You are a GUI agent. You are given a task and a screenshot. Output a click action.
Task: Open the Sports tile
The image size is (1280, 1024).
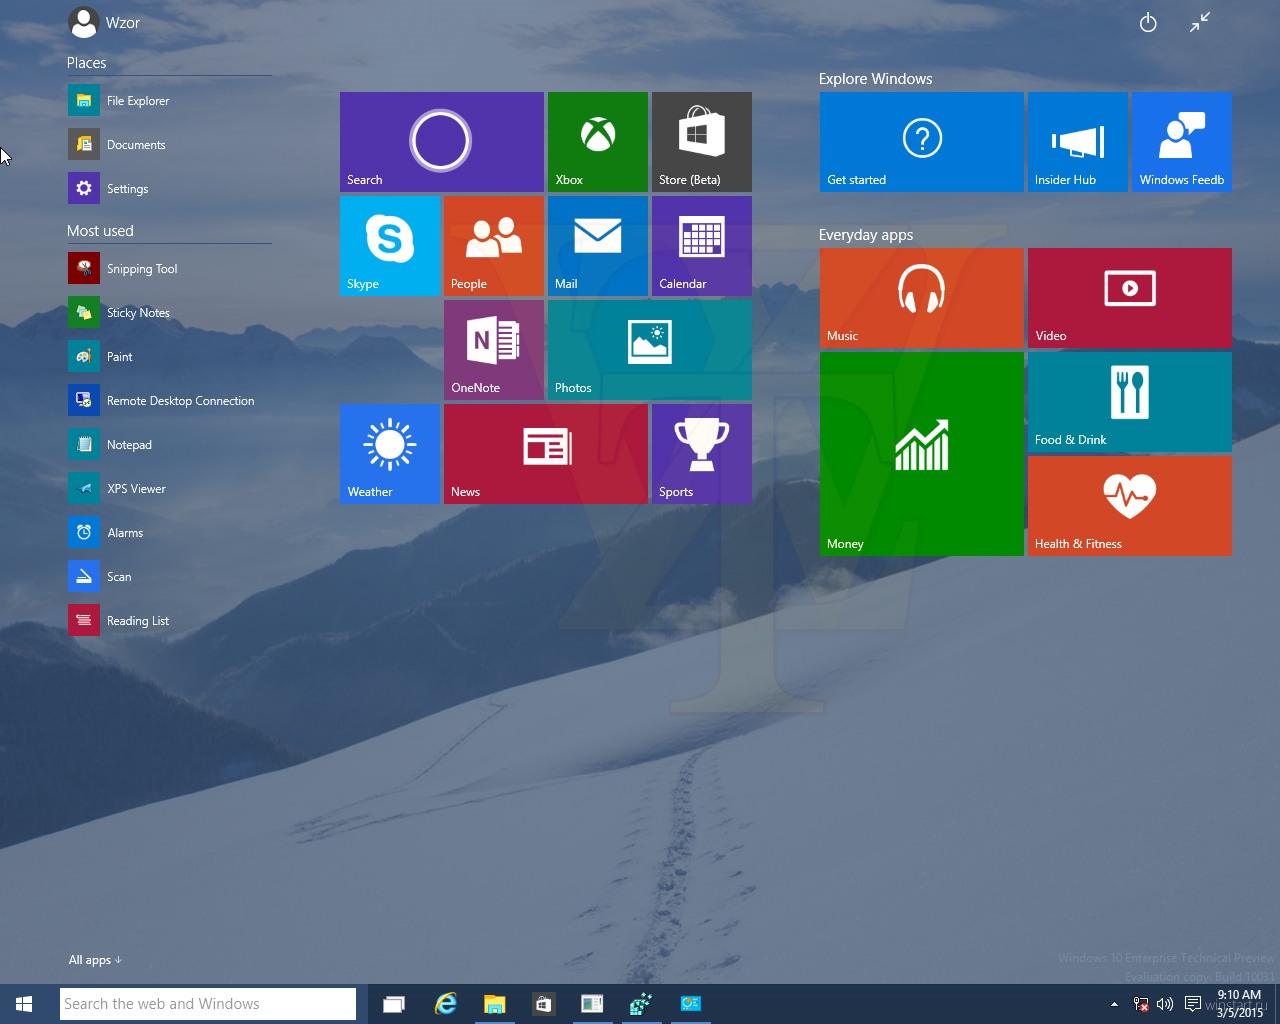click(702, 454)
